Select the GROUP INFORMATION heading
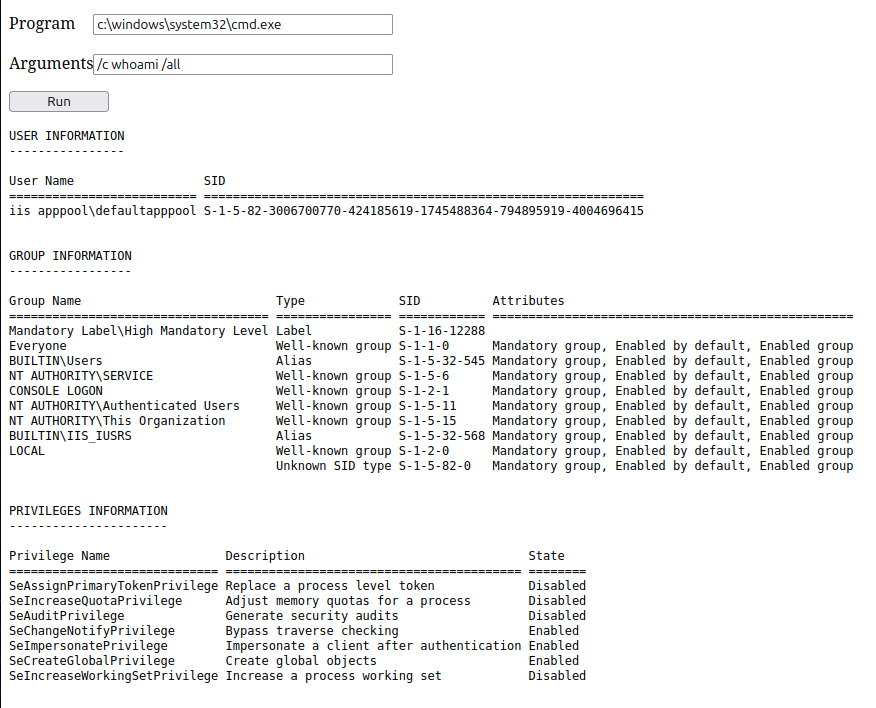Viewport: 876px width, 708px height. [70, 256]
